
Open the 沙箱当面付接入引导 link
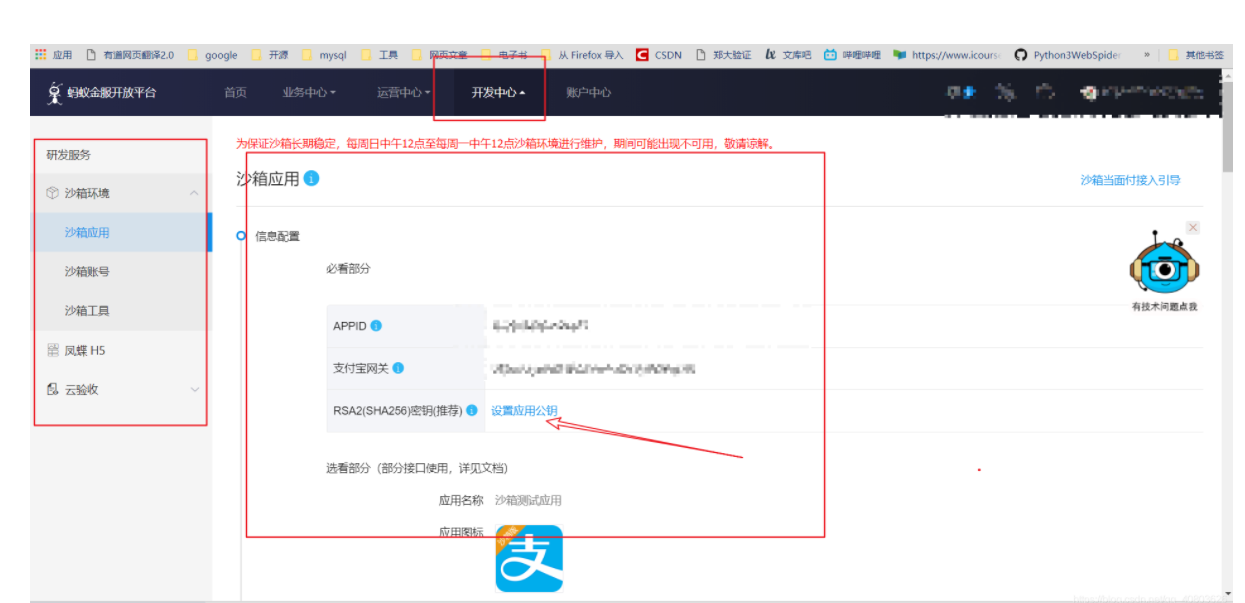(x=1130, y=180)
